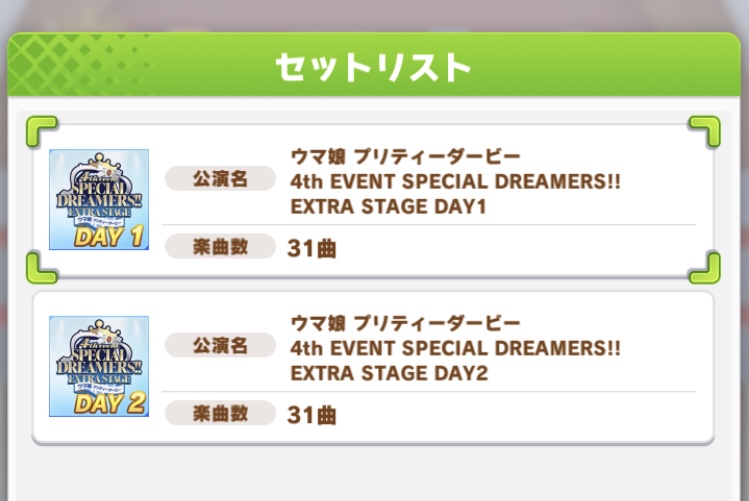This screenshot has height=501, width=749.
Task: Click the セットリスト header title
Action: pos(373,66)
